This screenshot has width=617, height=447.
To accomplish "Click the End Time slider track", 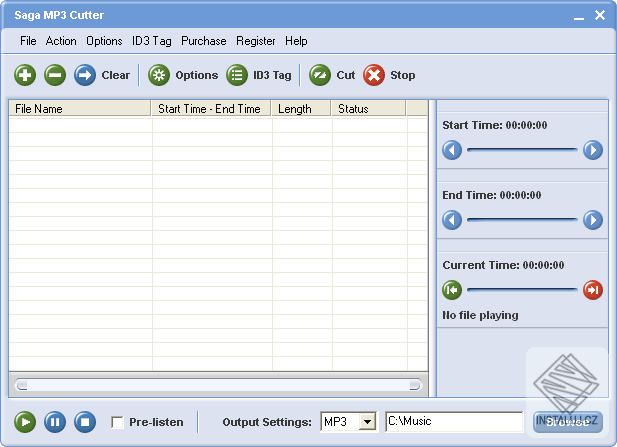I will [522, 220].
